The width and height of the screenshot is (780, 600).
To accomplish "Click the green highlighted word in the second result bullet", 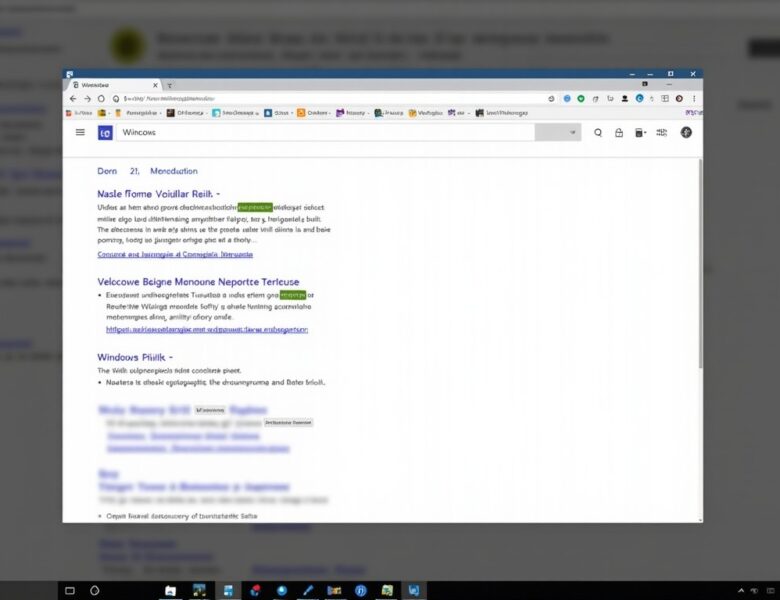I will 293,295.
